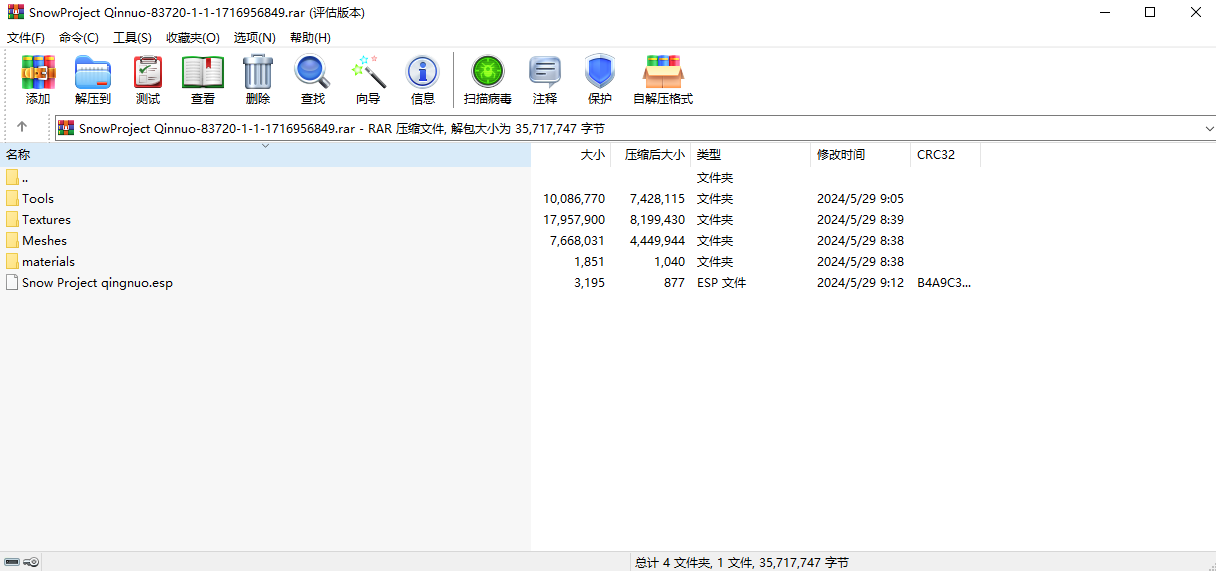
Task: Click the 'ESP 文件' type cell
Action: (x=721, y=282)
